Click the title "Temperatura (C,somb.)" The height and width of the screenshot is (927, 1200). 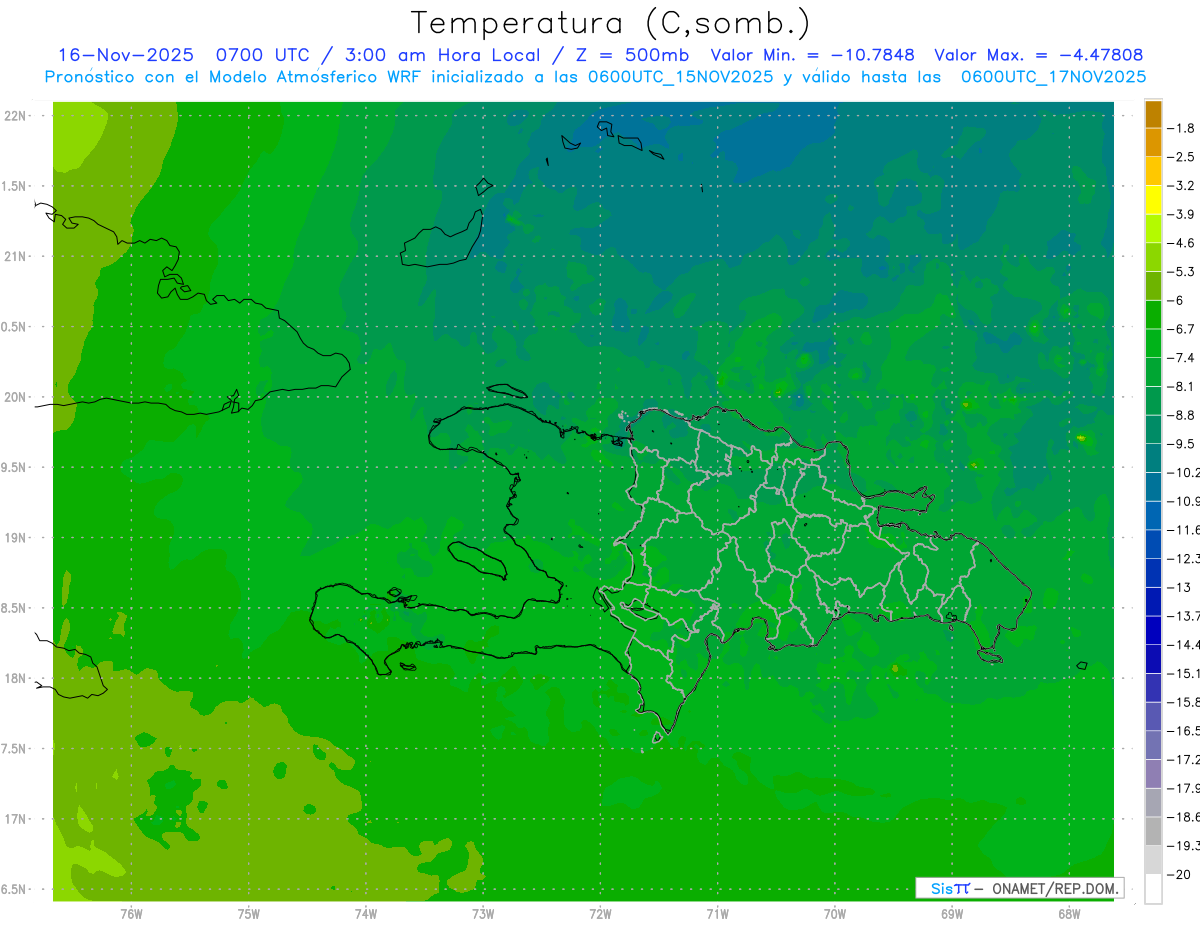[610, 23]
